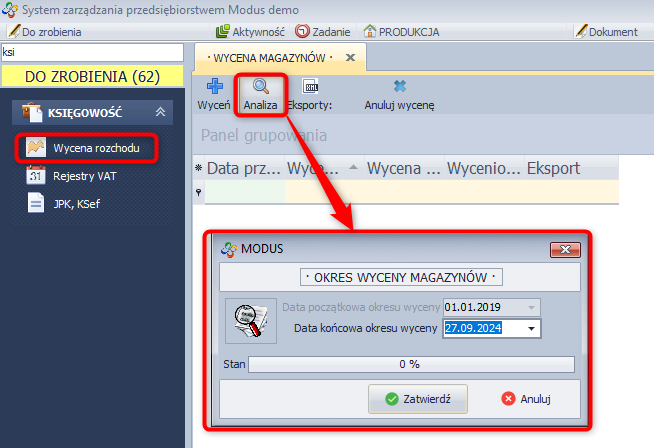
Task: Click the Zatwierdź button
Action: pyautogui.click(x=418, y=399)
